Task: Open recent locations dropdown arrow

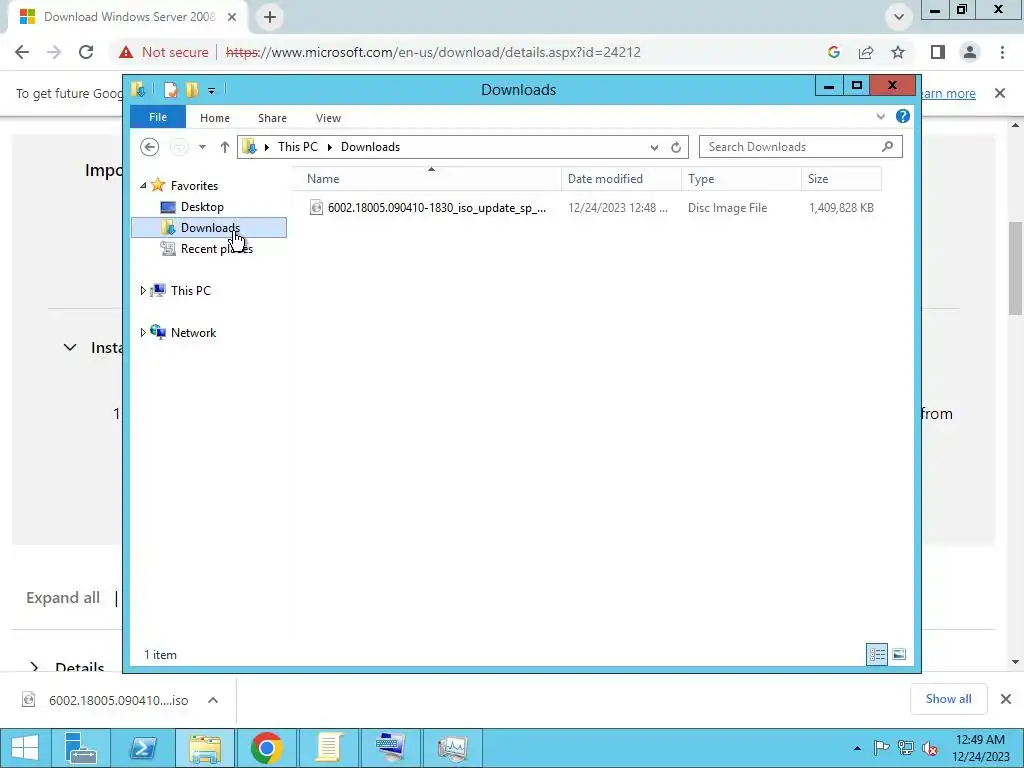Action: coord(202,147)
